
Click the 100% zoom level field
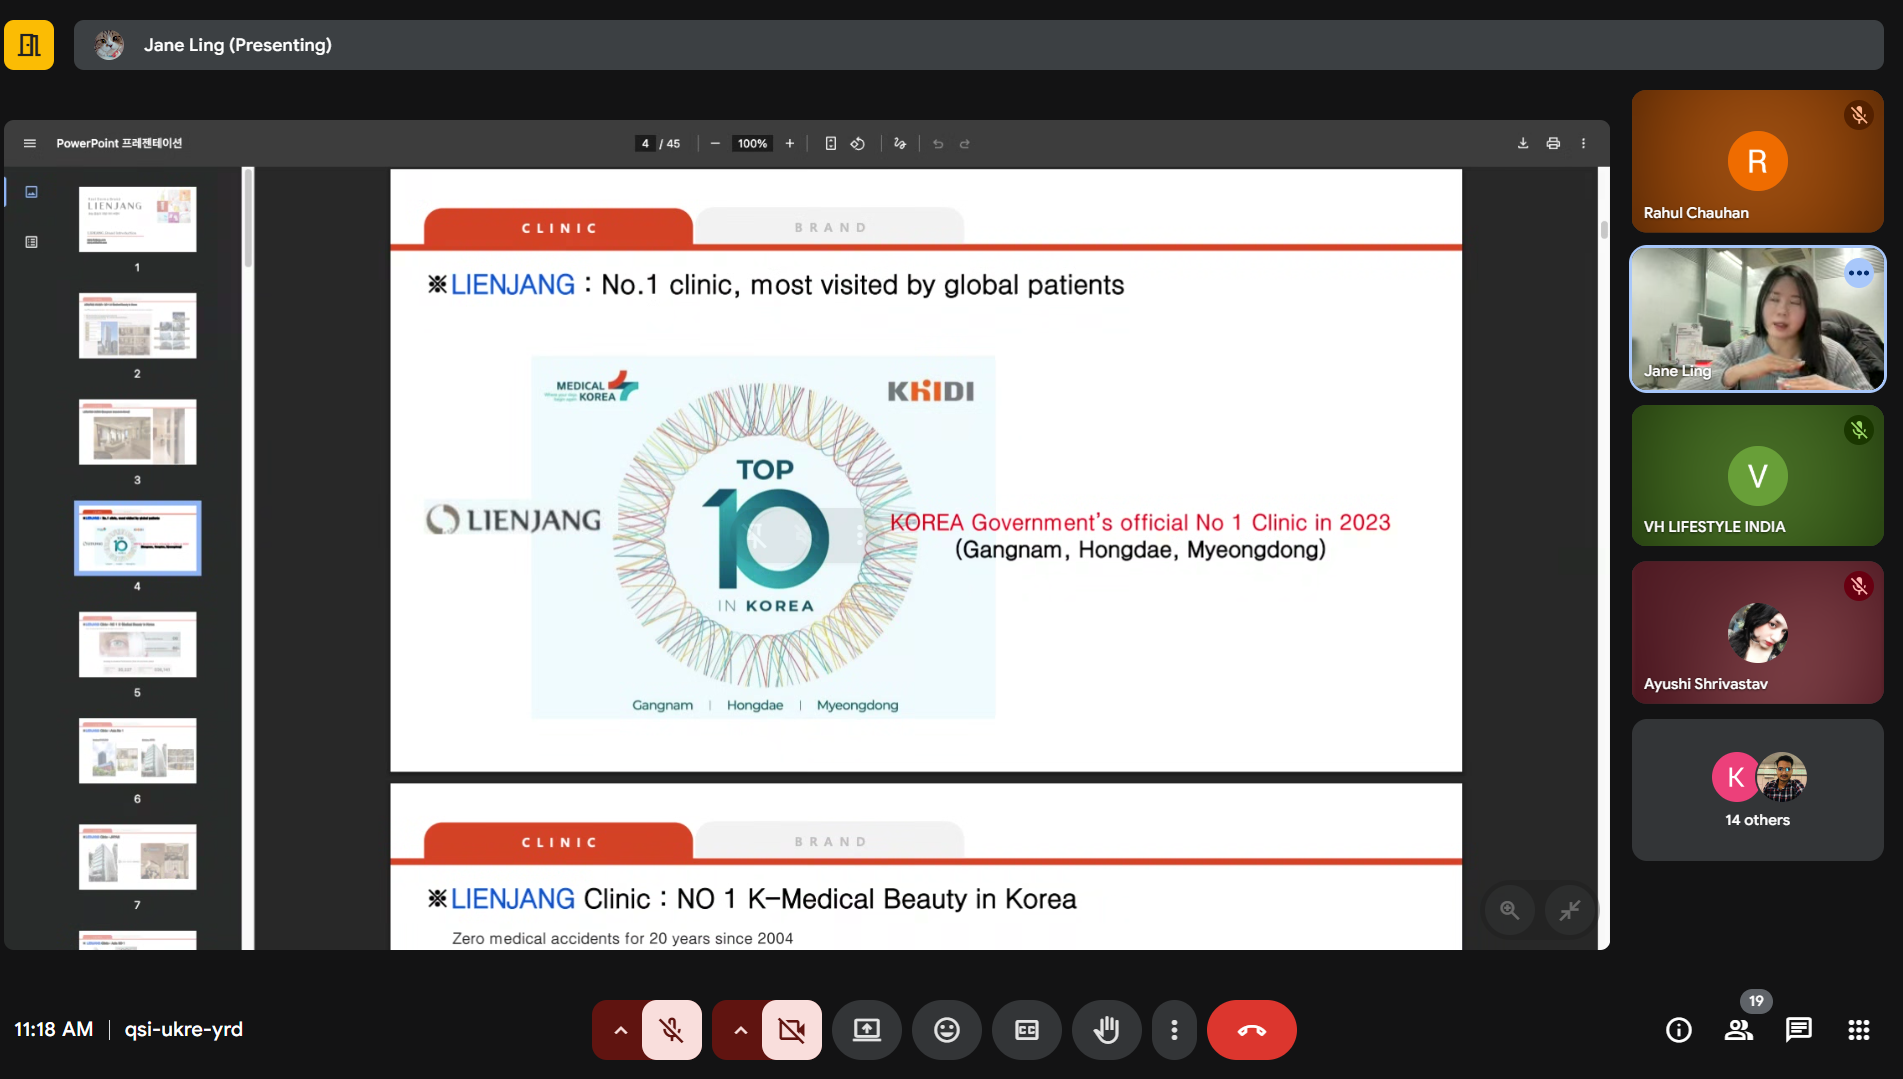tap(752, 143)
